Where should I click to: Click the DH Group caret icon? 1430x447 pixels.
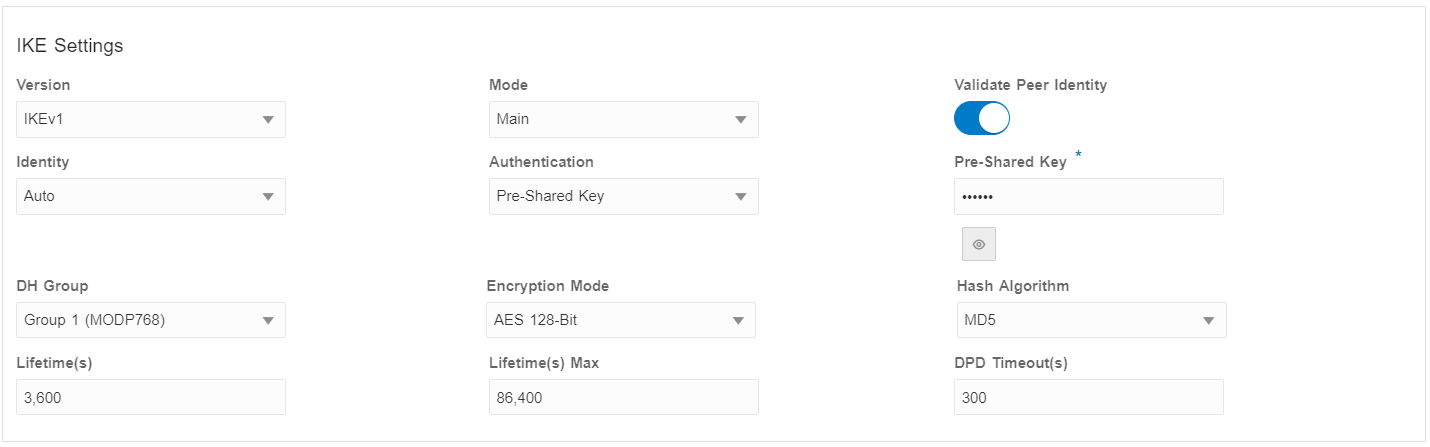[268, 321]
